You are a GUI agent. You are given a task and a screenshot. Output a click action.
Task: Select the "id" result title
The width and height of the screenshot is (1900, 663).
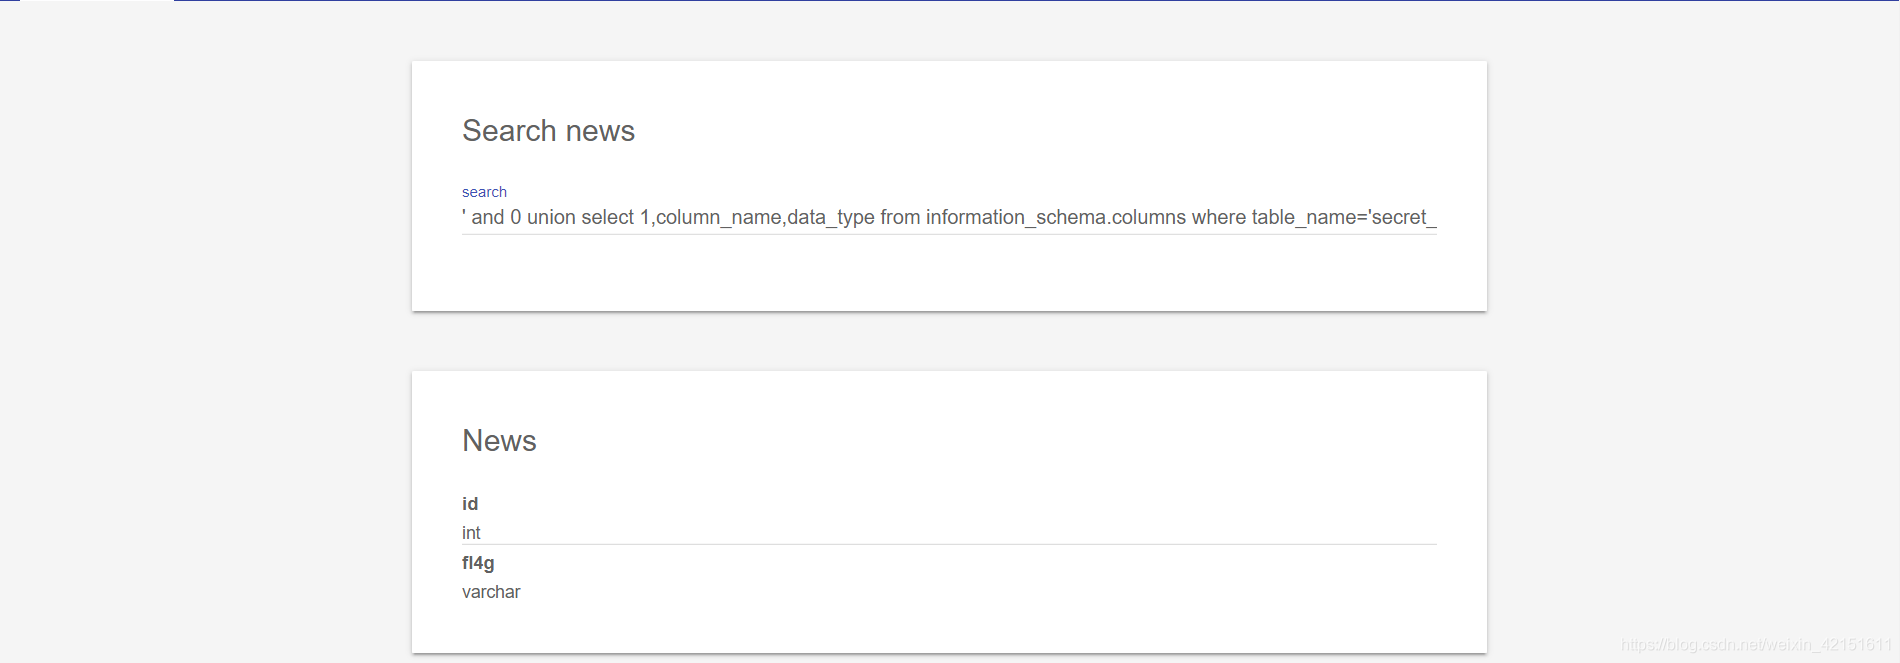coord(470,504)
